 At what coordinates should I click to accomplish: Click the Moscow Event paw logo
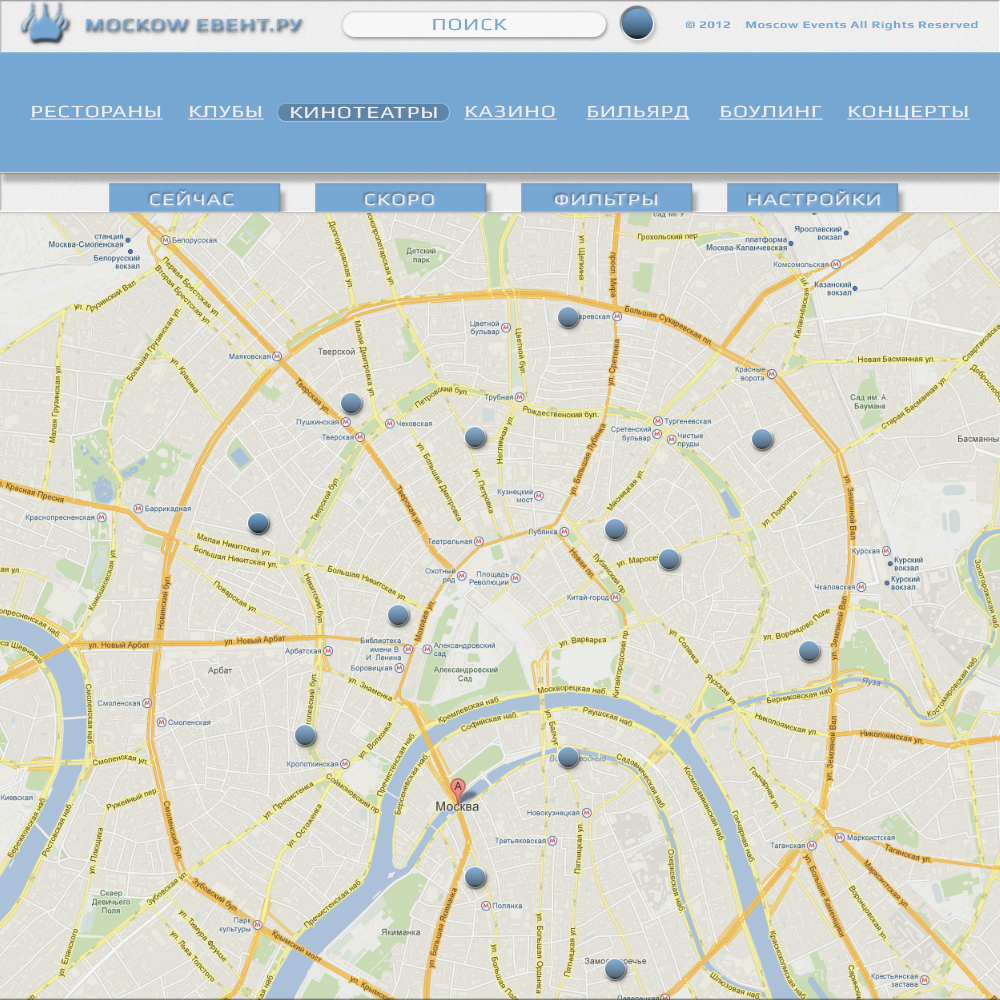point(47,24)
